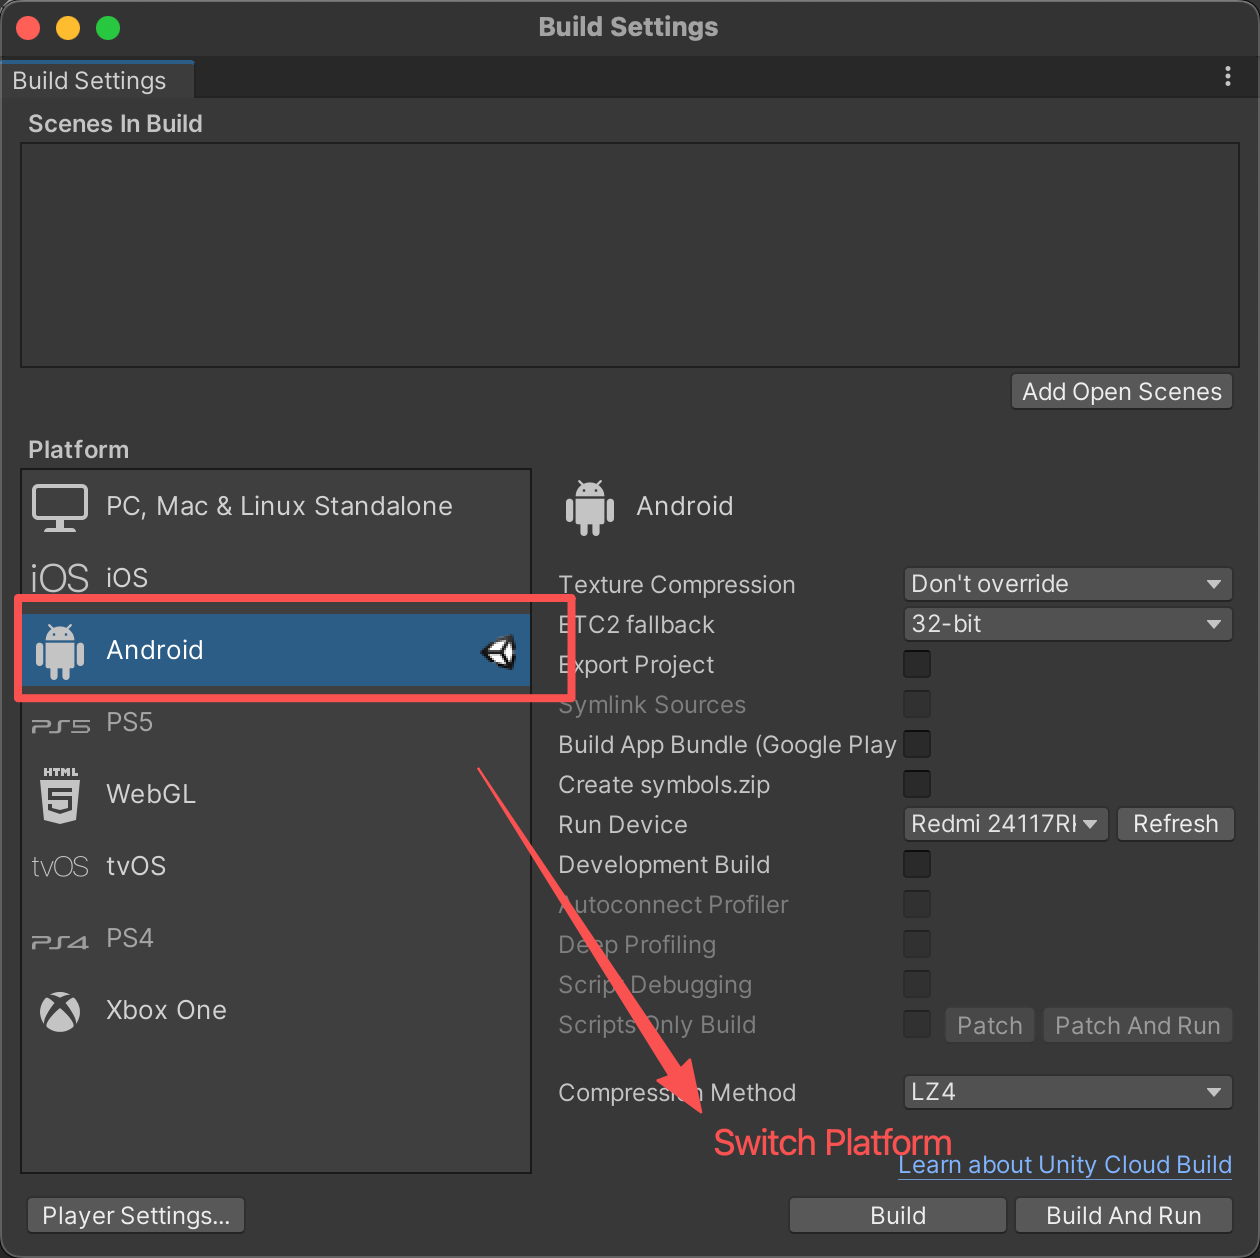Toggle the Autoconnect Profiler checkbox
The height and width of the screenshot is (1258, 1260).
point(917,904)
